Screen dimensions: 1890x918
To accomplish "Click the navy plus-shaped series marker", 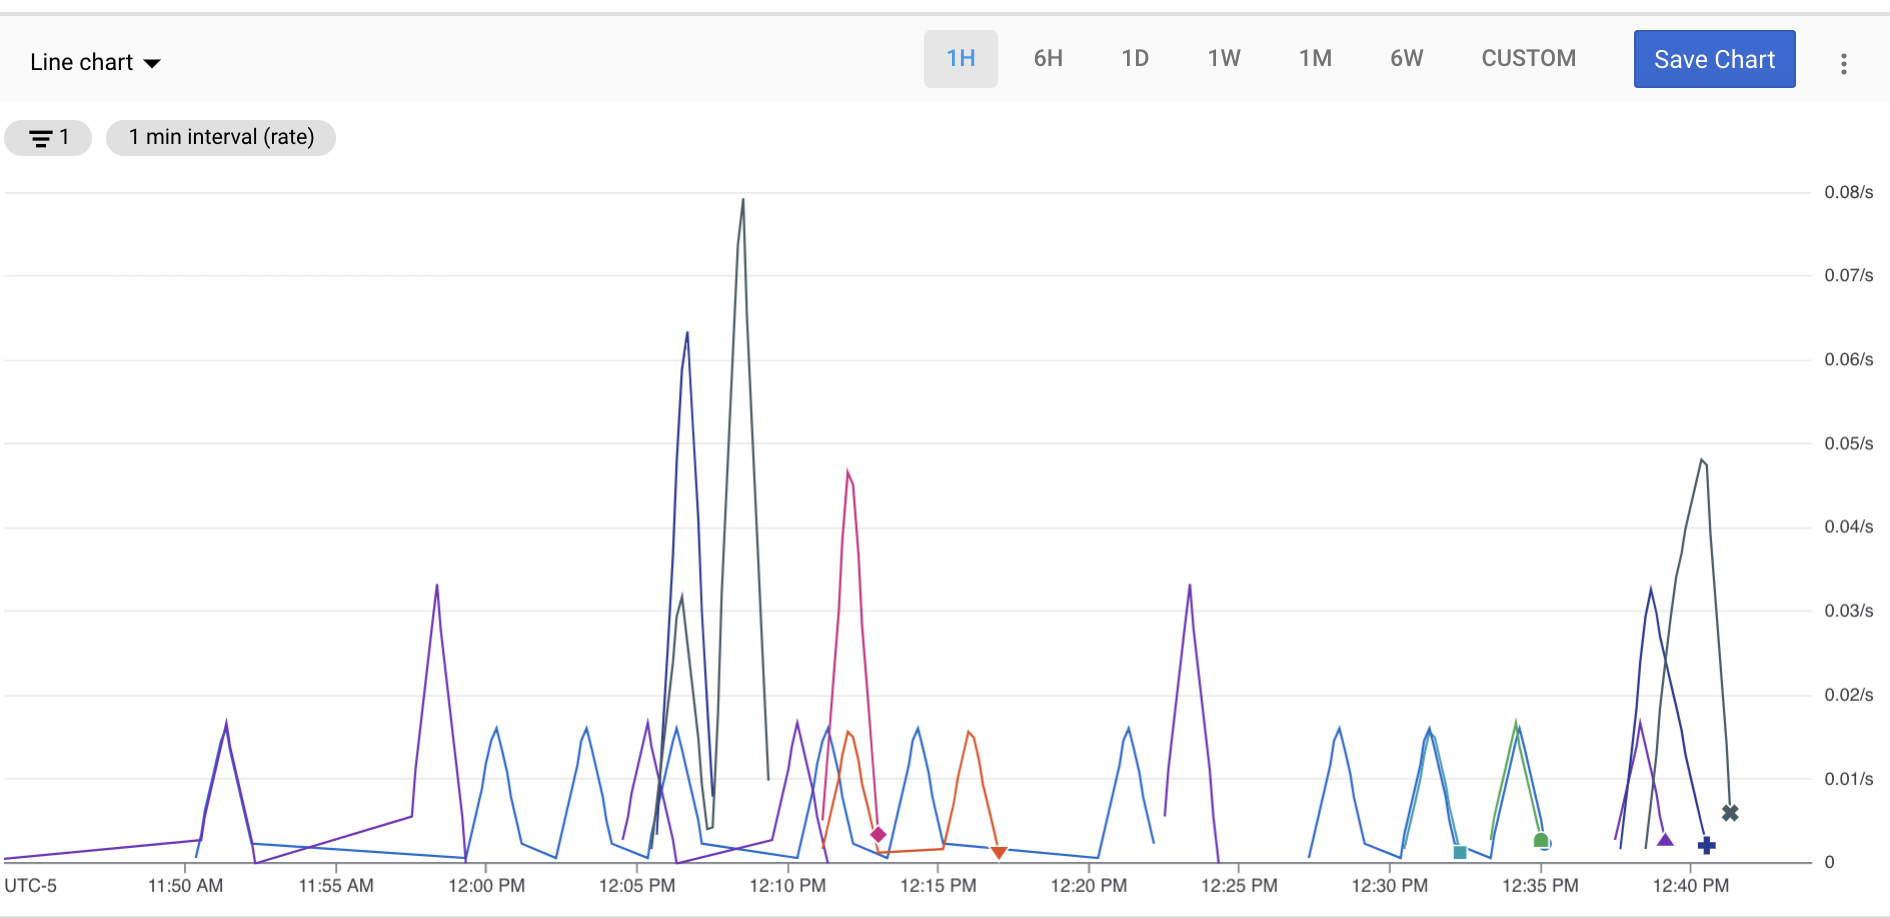I will click(1706, 845).
